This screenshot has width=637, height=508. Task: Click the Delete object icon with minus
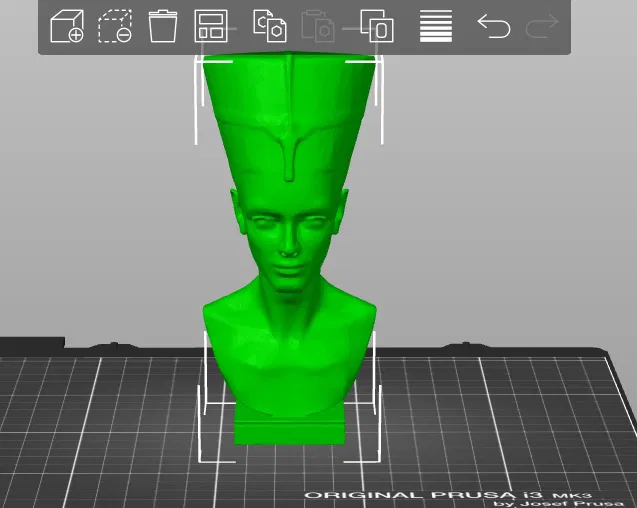[115, 26]
